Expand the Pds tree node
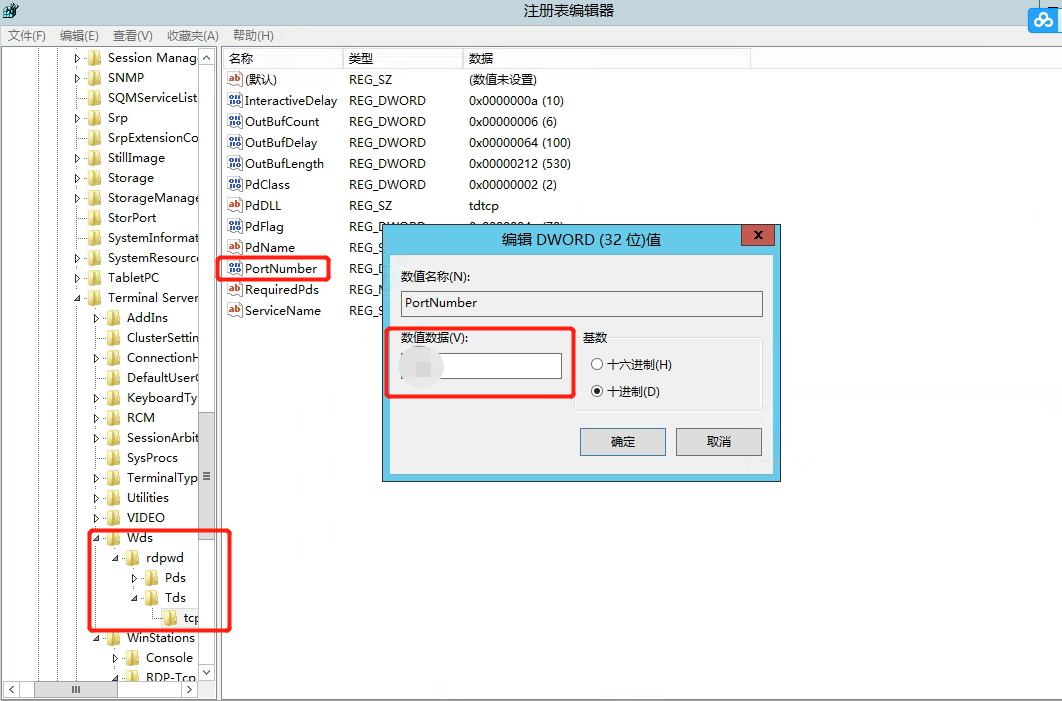 [x=134, y=578]
